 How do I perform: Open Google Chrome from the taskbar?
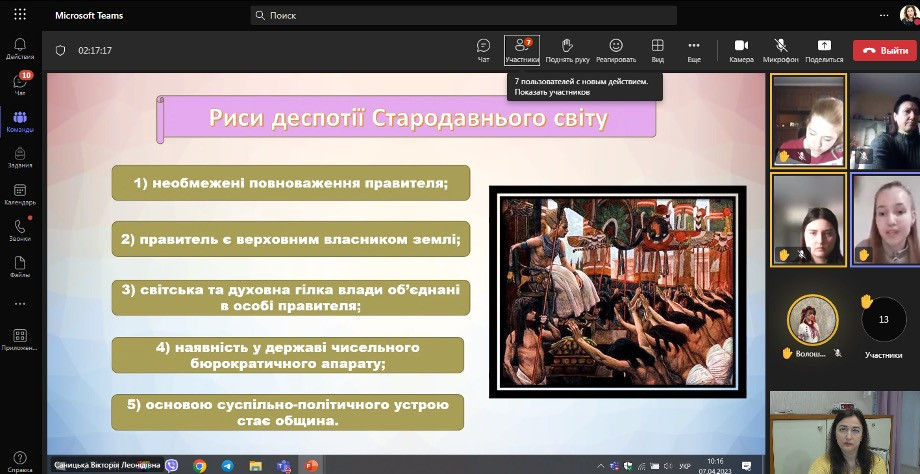[199, 466]
